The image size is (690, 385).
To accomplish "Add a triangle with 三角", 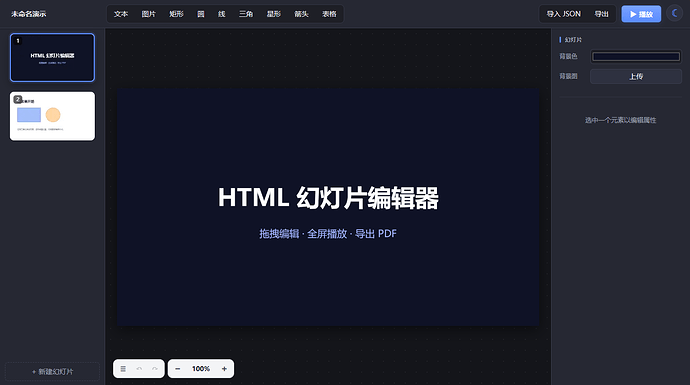I will click(x=246, y=14).
